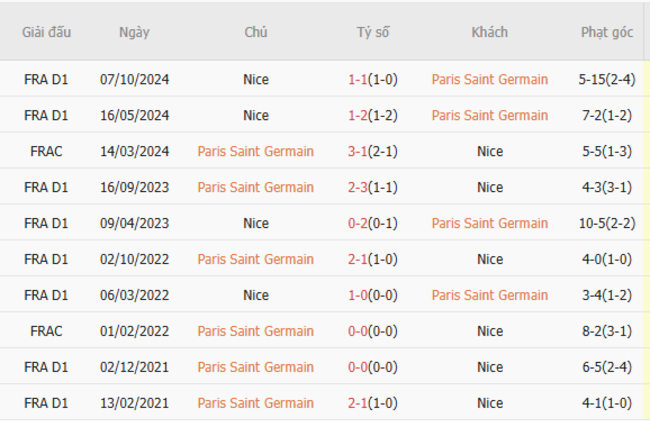Click Paris Saint Germain in 14/03/2024 row
This screenshot has height=427, width=650.
coord(255,152)
